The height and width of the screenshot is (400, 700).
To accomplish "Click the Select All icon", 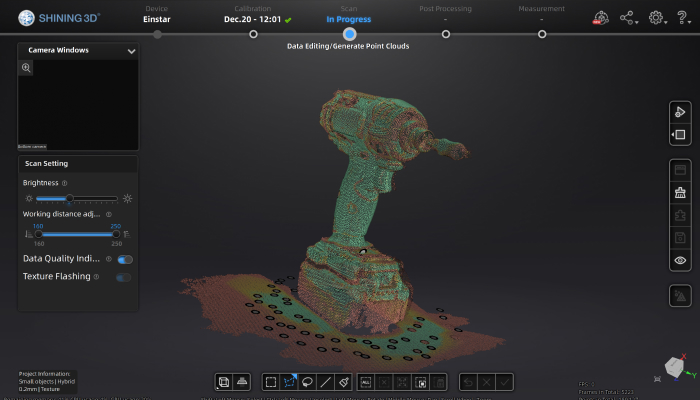I will (x=366, y=382).
